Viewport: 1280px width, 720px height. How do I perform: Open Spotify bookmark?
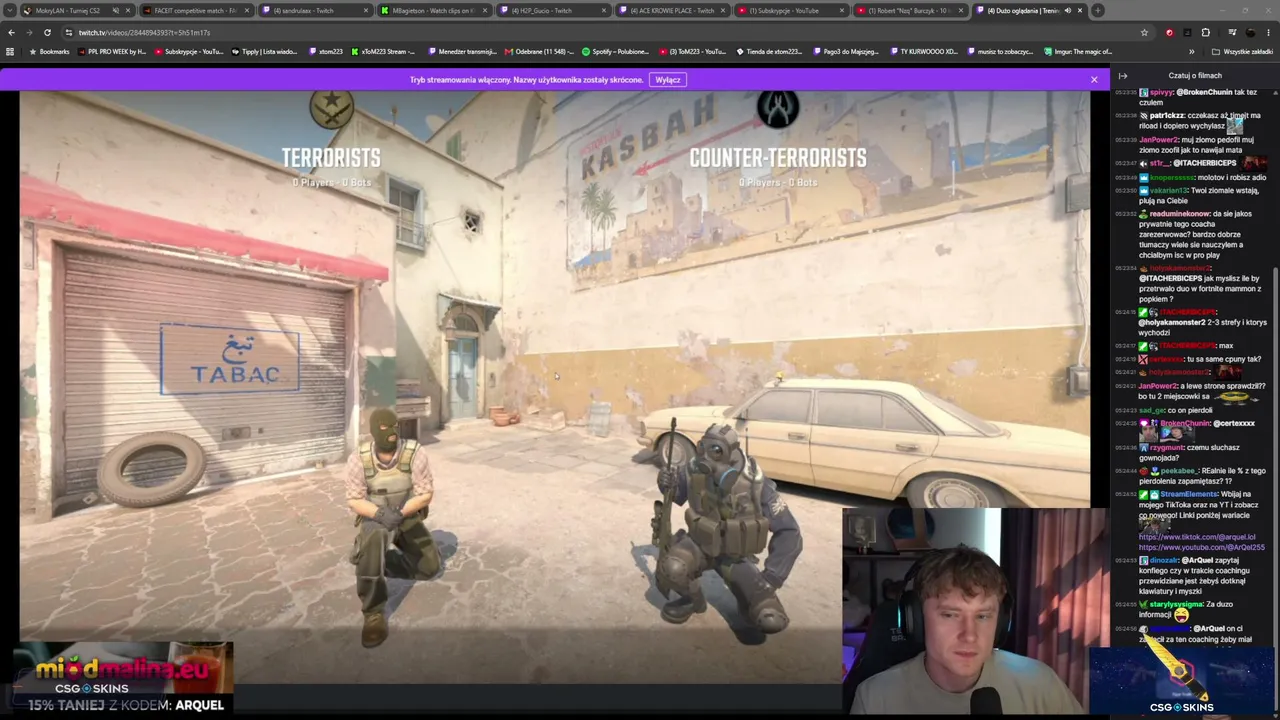tap(616, 51)
